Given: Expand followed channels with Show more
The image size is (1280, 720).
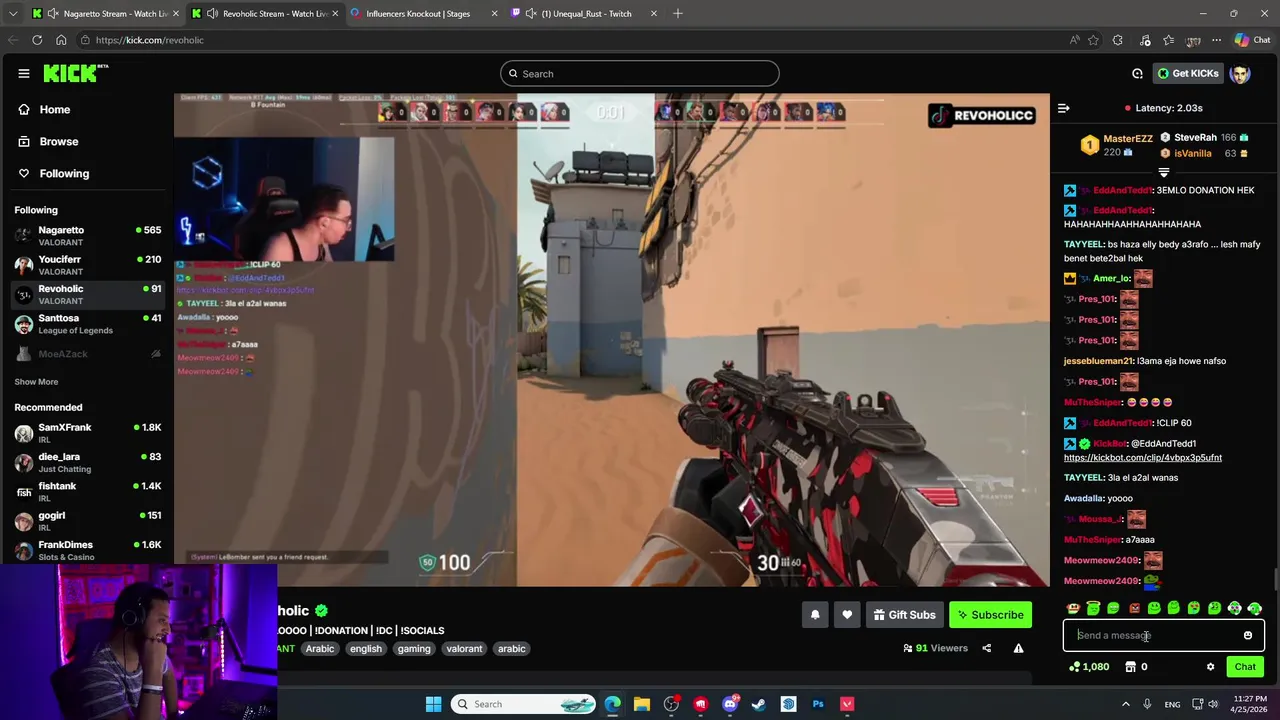Looking at the screenshot, I should point(36,382).
